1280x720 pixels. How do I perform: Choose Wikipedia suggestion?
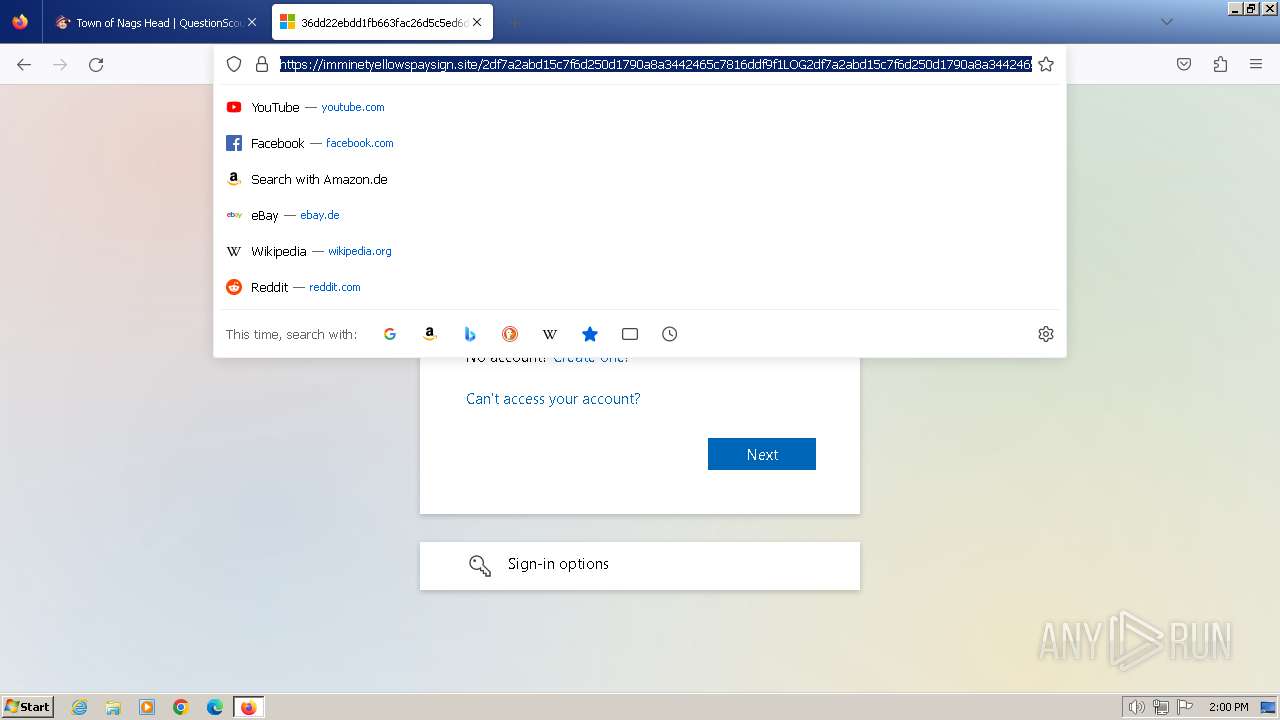[x=640, y=251]
